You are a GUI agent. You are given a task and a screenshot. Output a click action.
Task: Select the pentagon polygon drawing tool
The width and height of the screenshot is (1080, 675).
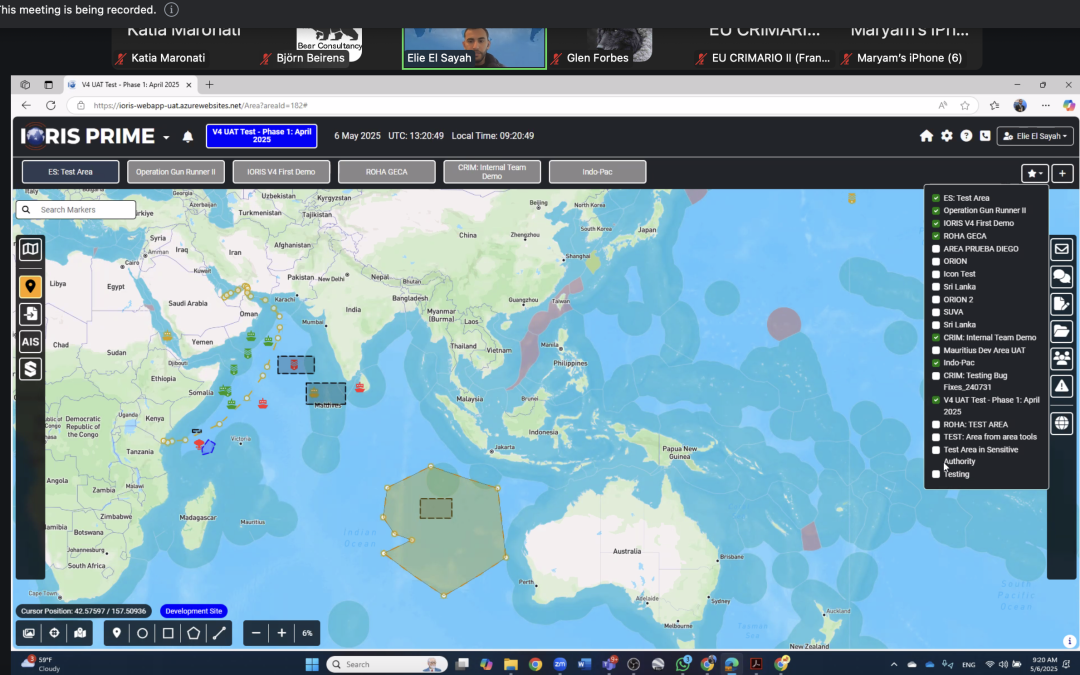click(194, 633)
